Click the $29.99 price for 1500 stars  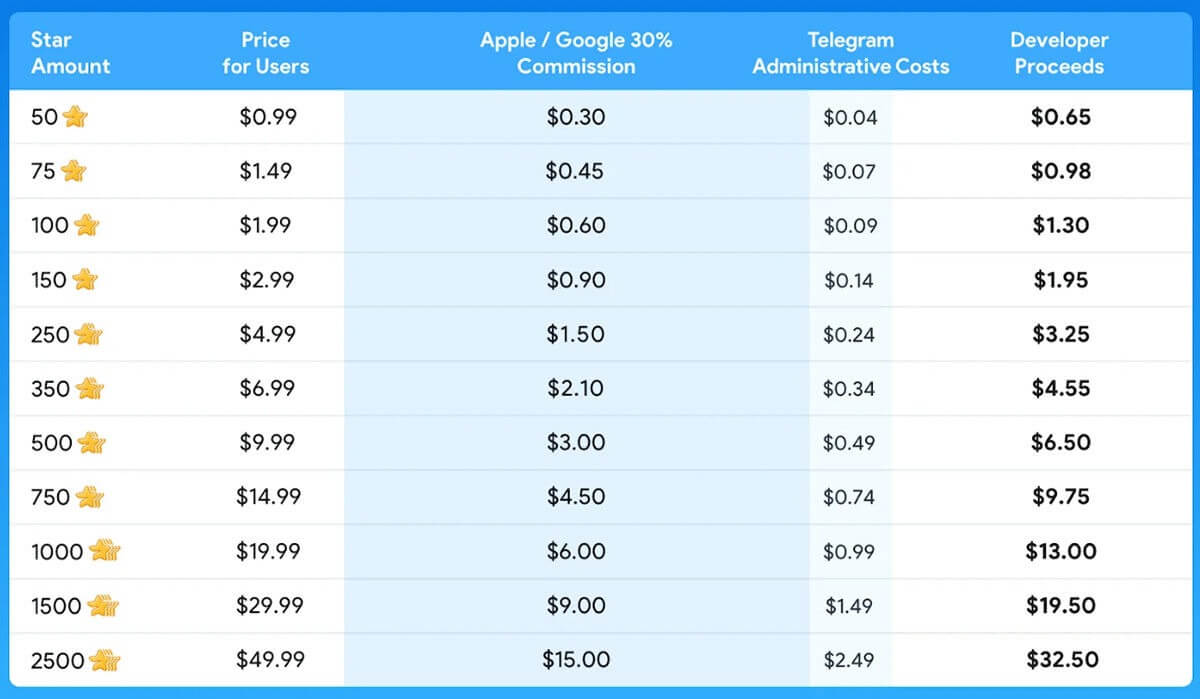click(270, 605)
